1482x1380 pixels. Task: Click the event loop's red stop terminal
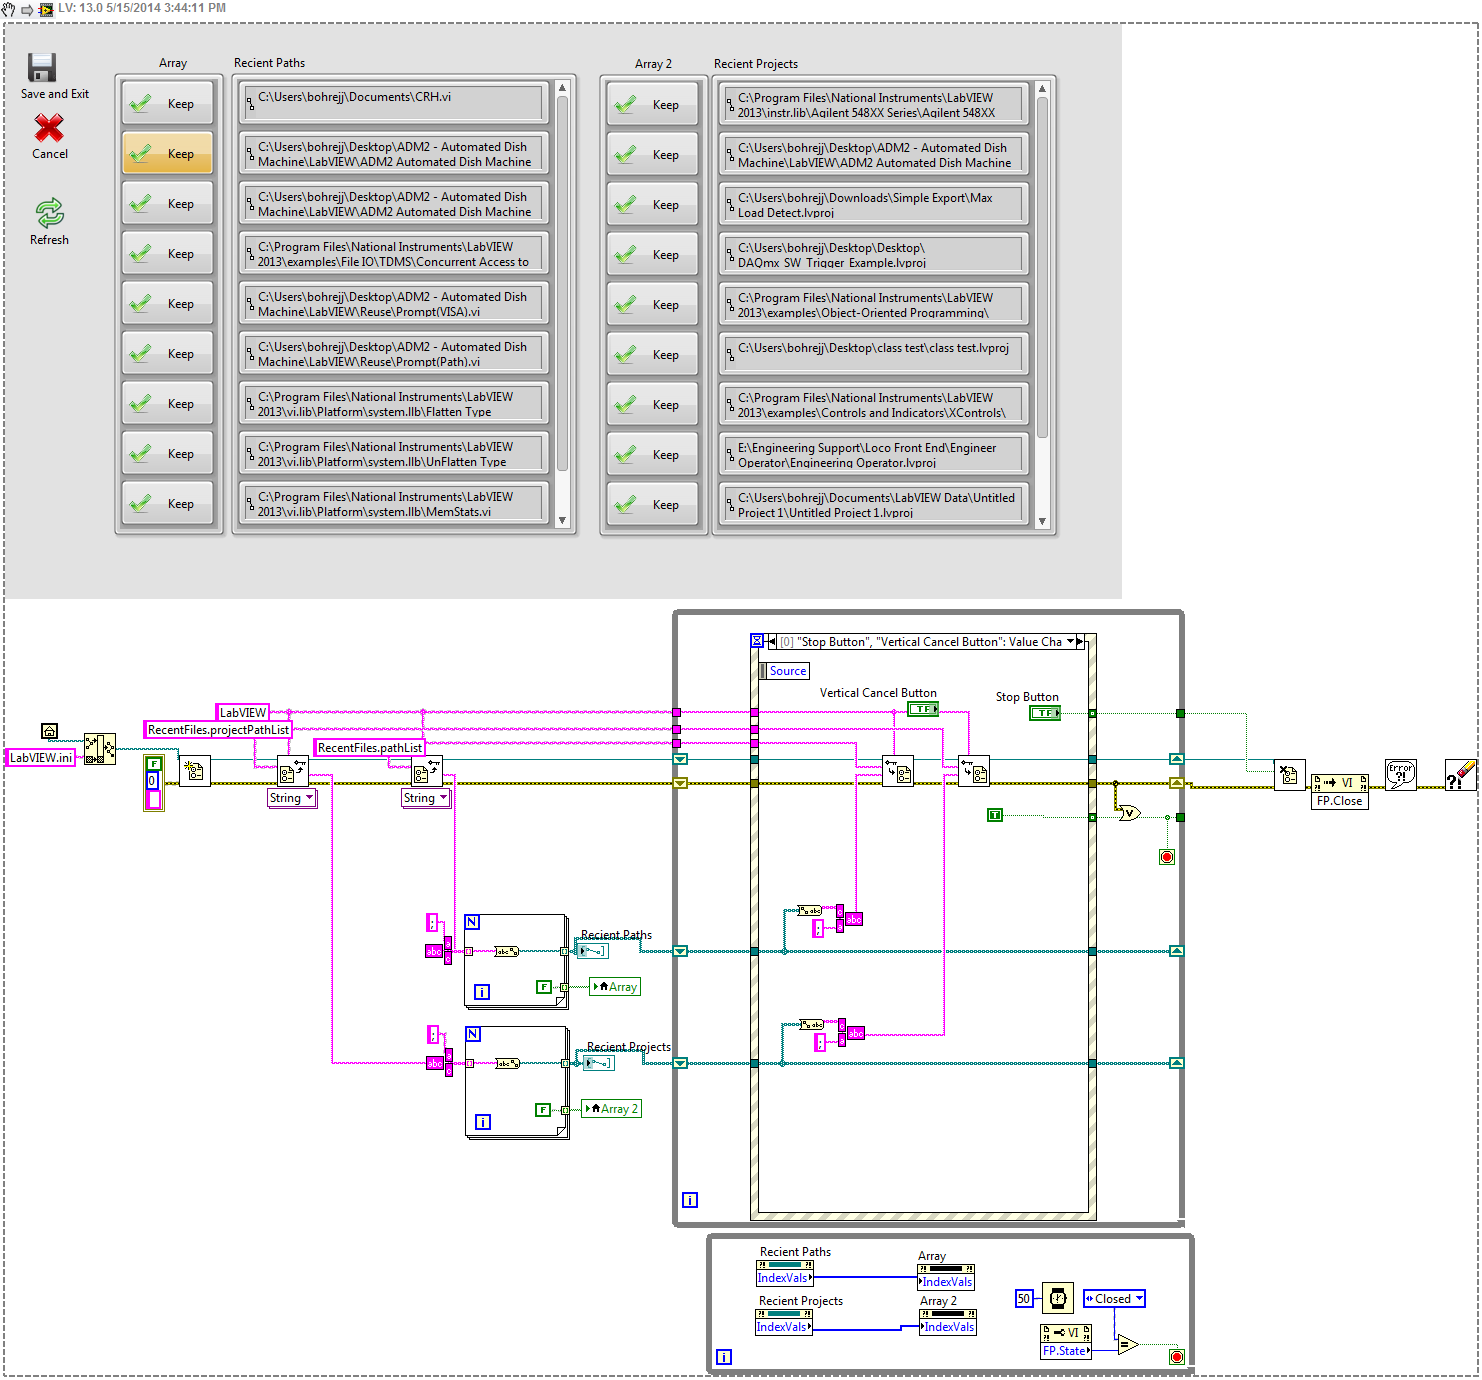(1167, 857)
